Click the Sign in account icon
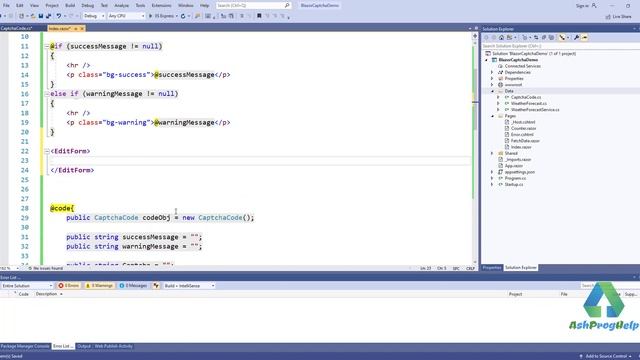 coord(594,6)
